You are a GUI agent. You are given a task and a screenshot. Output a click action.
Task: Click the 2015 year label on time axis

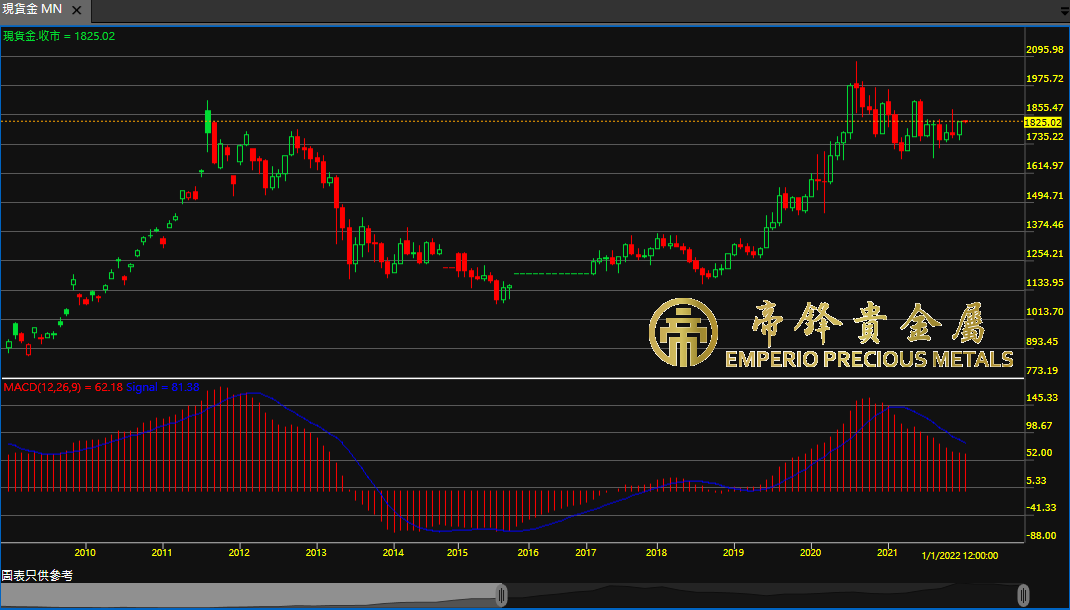click(457, 553)
